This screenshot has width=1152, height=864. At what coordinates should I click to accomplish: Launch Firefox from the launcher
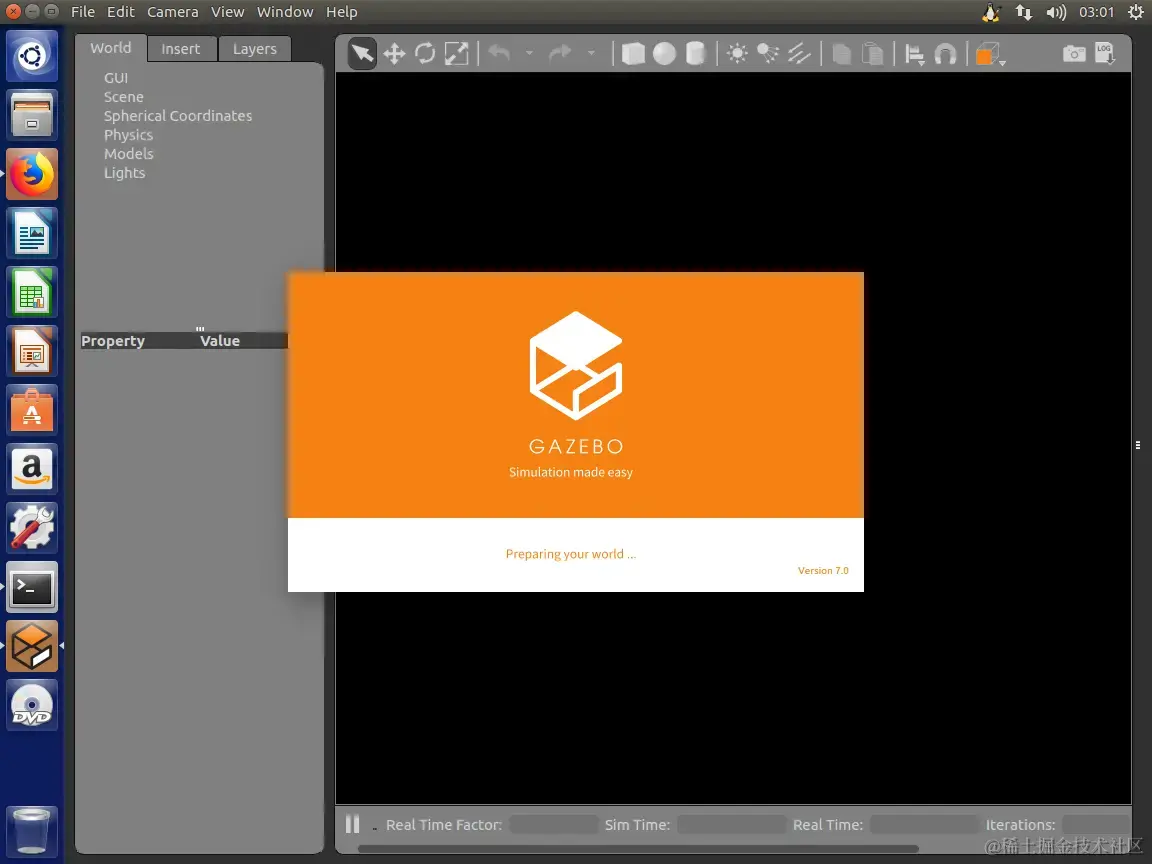tap(32, 174)
